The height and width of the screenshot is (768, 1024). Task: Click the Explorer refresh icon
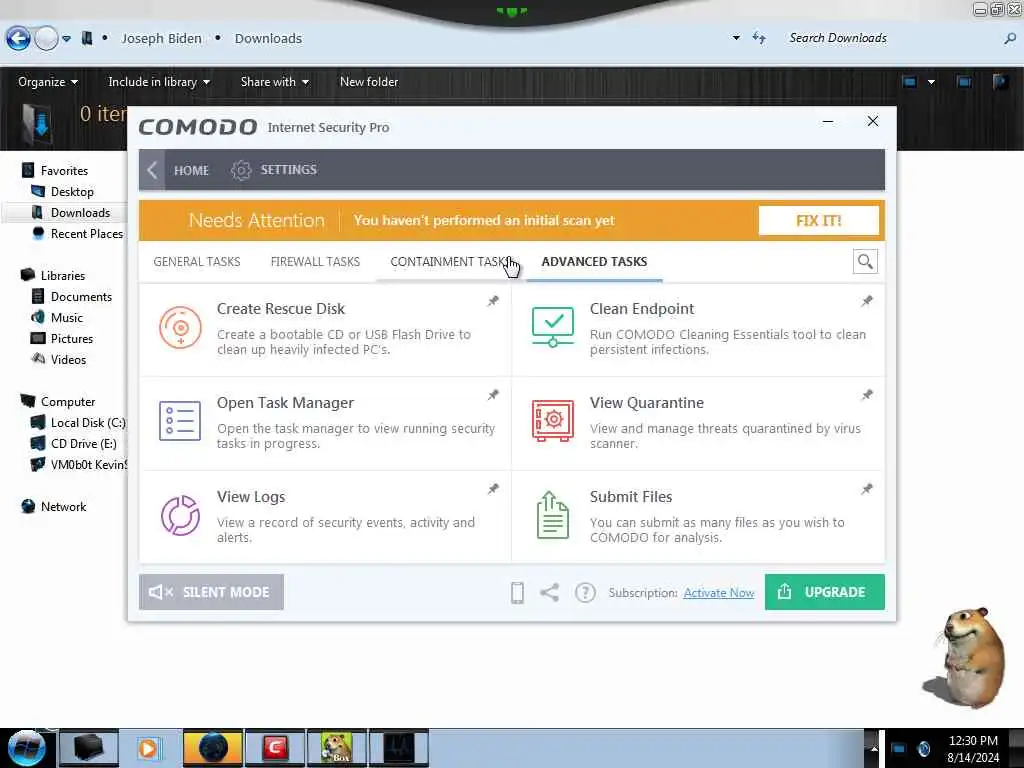(x=759, y=38)
